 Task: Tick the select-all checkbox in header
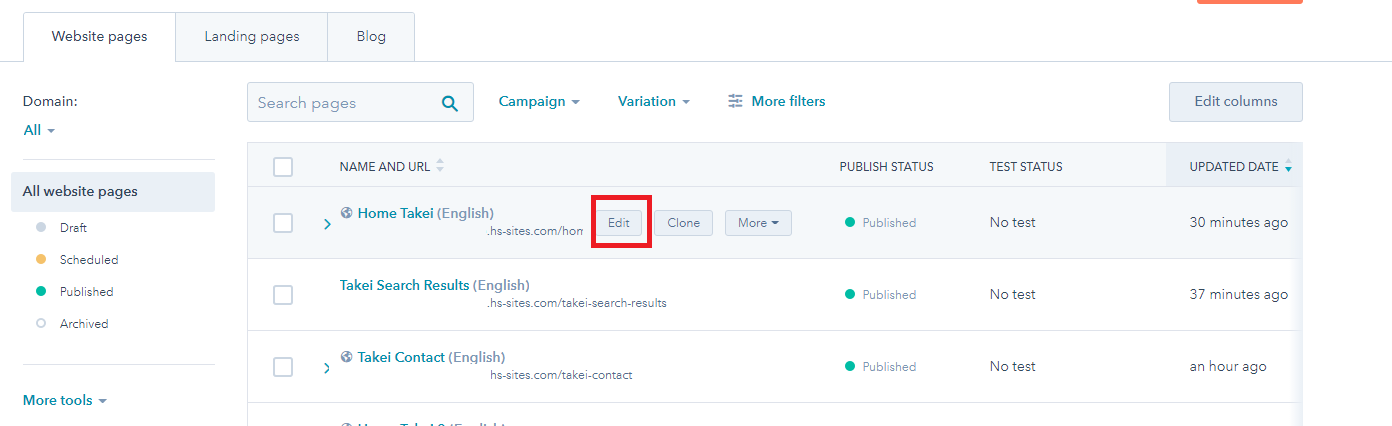[283, 167]
